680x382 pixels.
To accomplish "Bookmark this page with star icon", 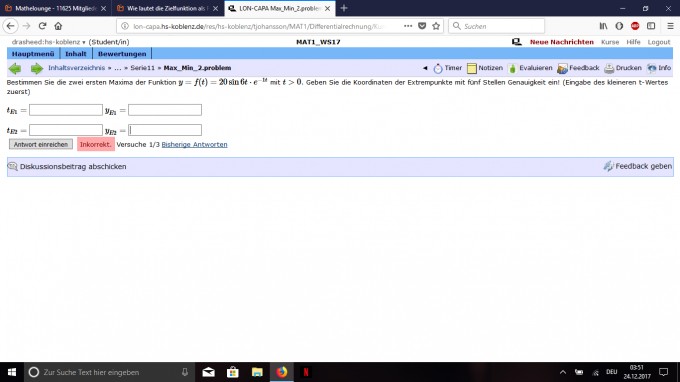I will (x=436, y=26).
